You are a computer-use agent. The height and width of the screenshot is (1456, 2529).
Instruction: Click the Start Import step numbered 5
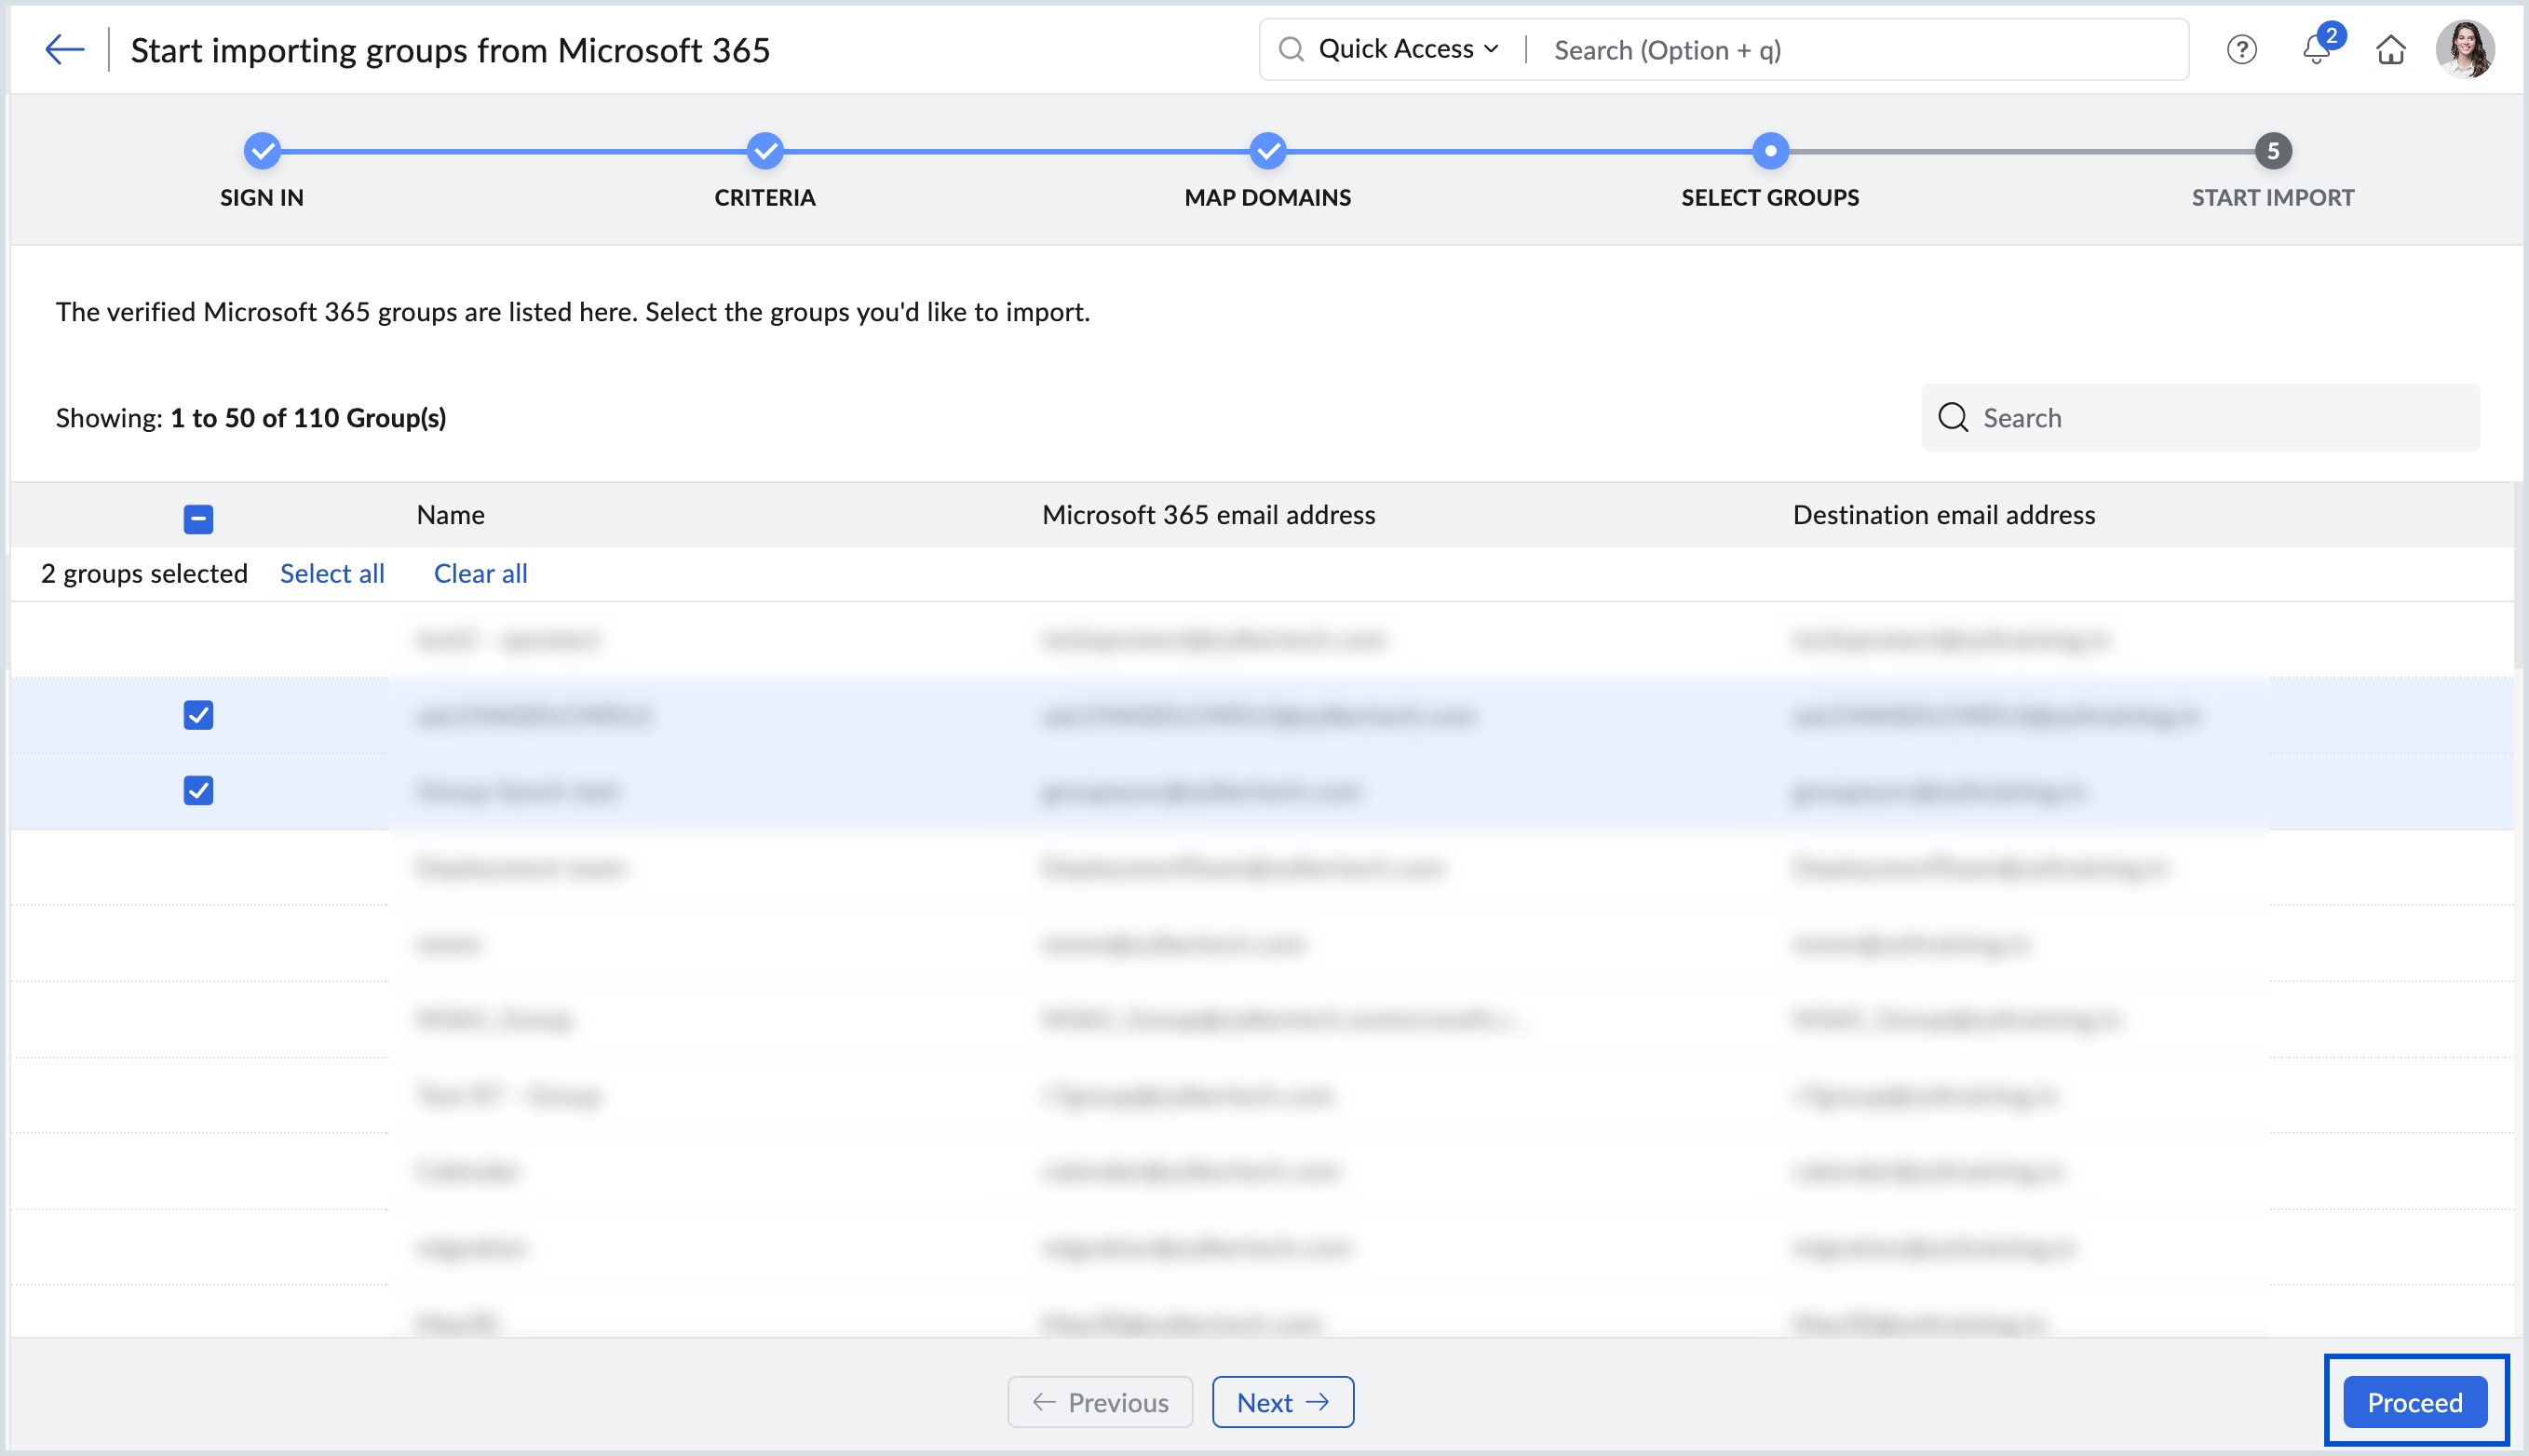tap(2272, 153)
